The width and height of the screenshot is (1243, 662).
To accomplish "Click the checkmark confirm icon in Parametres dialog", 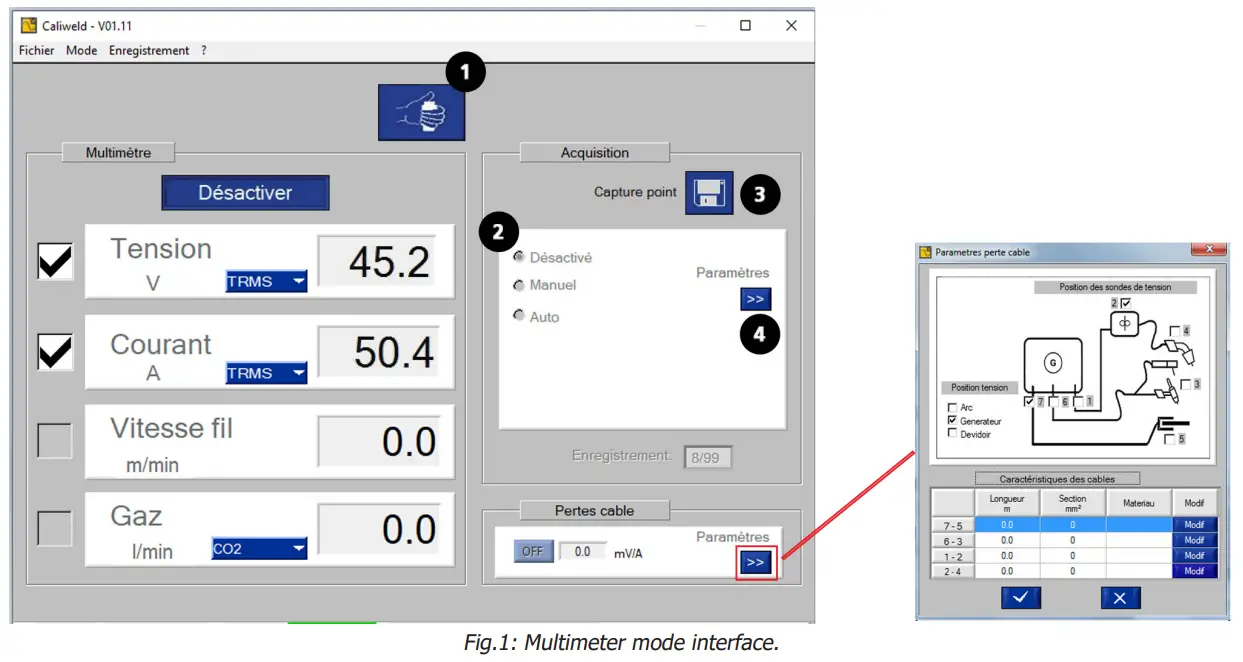I will pyautogui.click(x=1020, y=597).
